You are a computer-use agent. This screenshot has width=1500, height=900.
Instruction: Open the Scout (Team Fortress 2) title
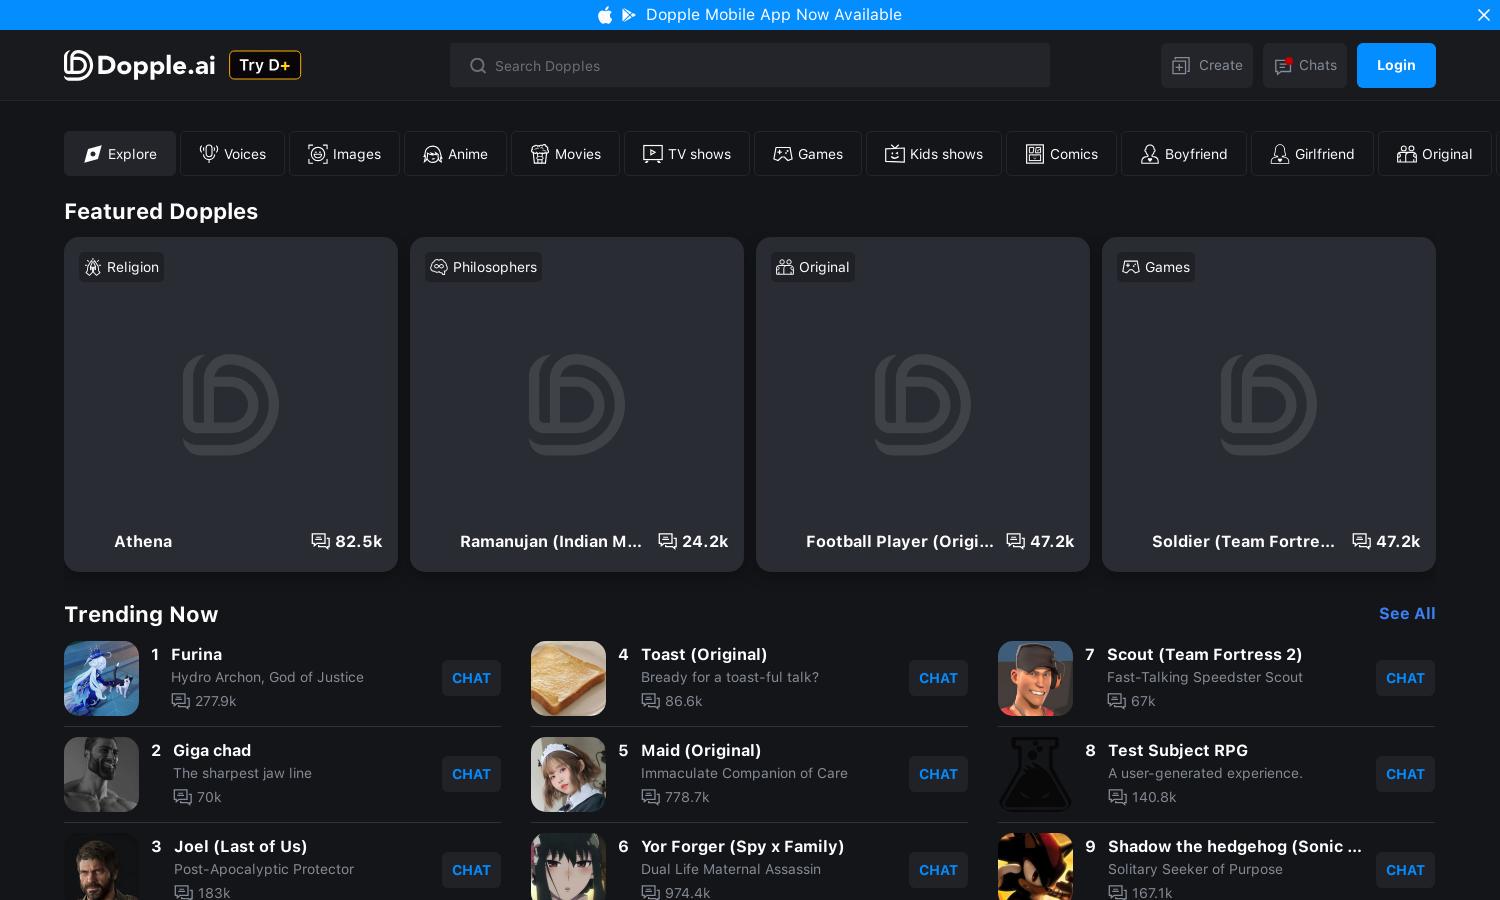1204,654
